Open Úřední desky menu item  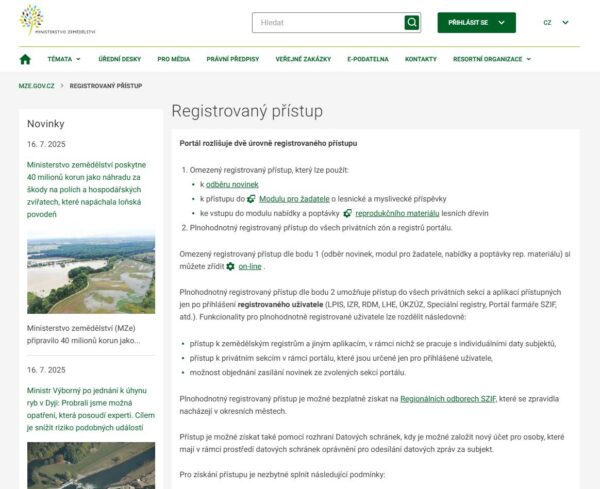click(120, 59)
